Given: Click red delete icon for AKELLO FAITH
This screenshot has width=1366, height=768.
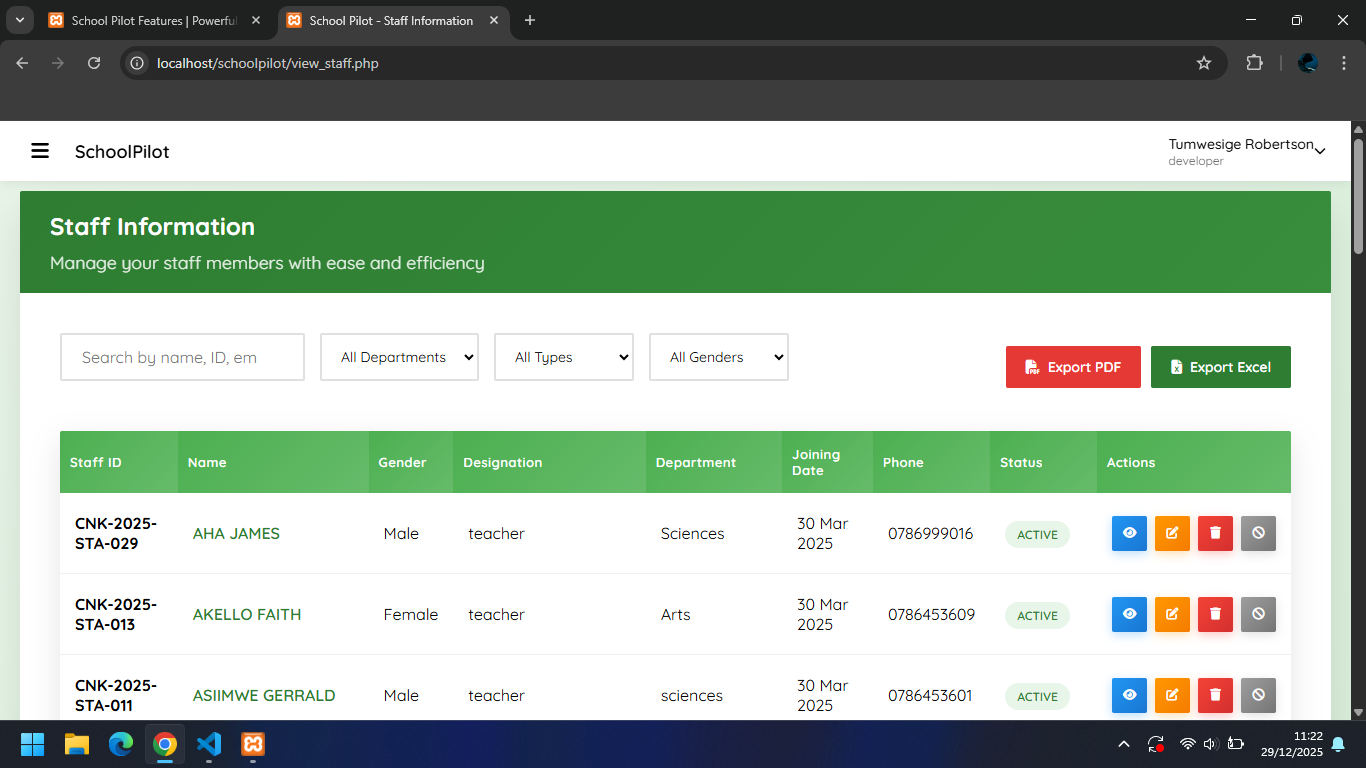Looking at the screenshot, I should pyautogui.click(x=1215, y=614).
